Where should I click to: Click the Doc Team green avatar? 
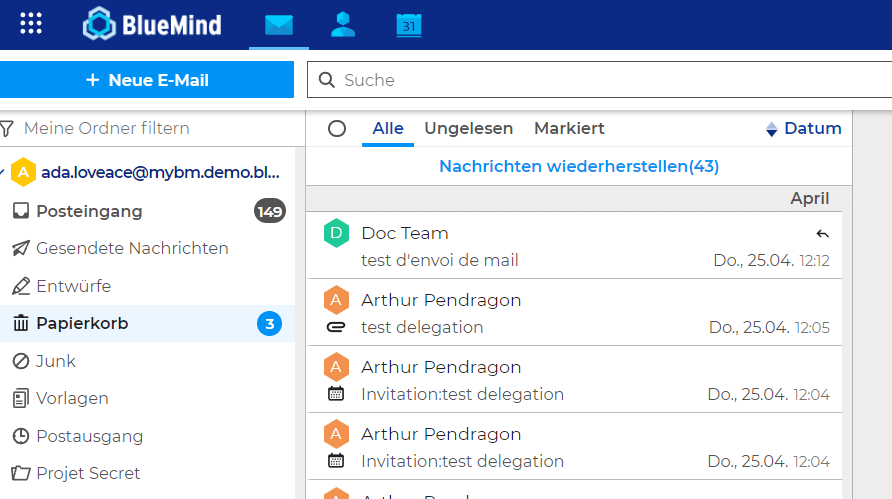pos(336,233)
